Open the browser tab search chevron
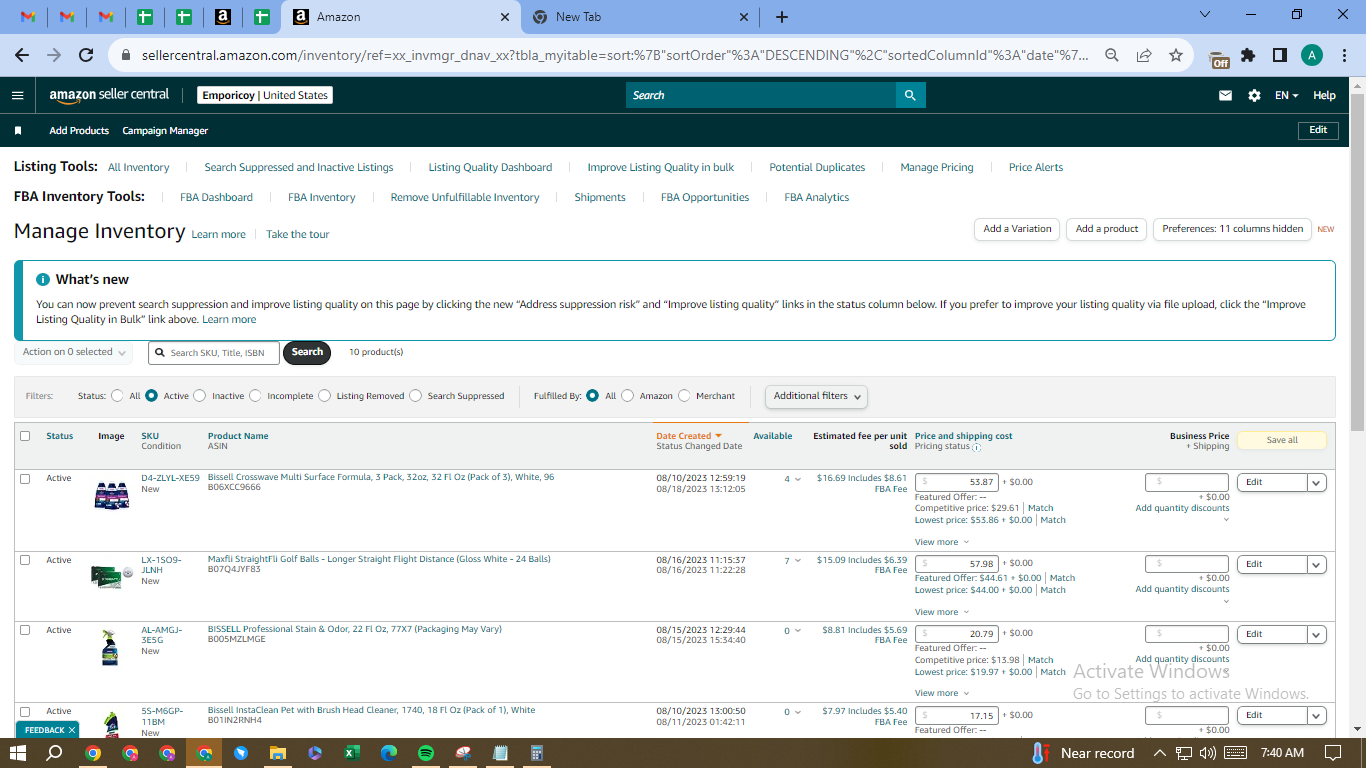 pos(1204,15)
